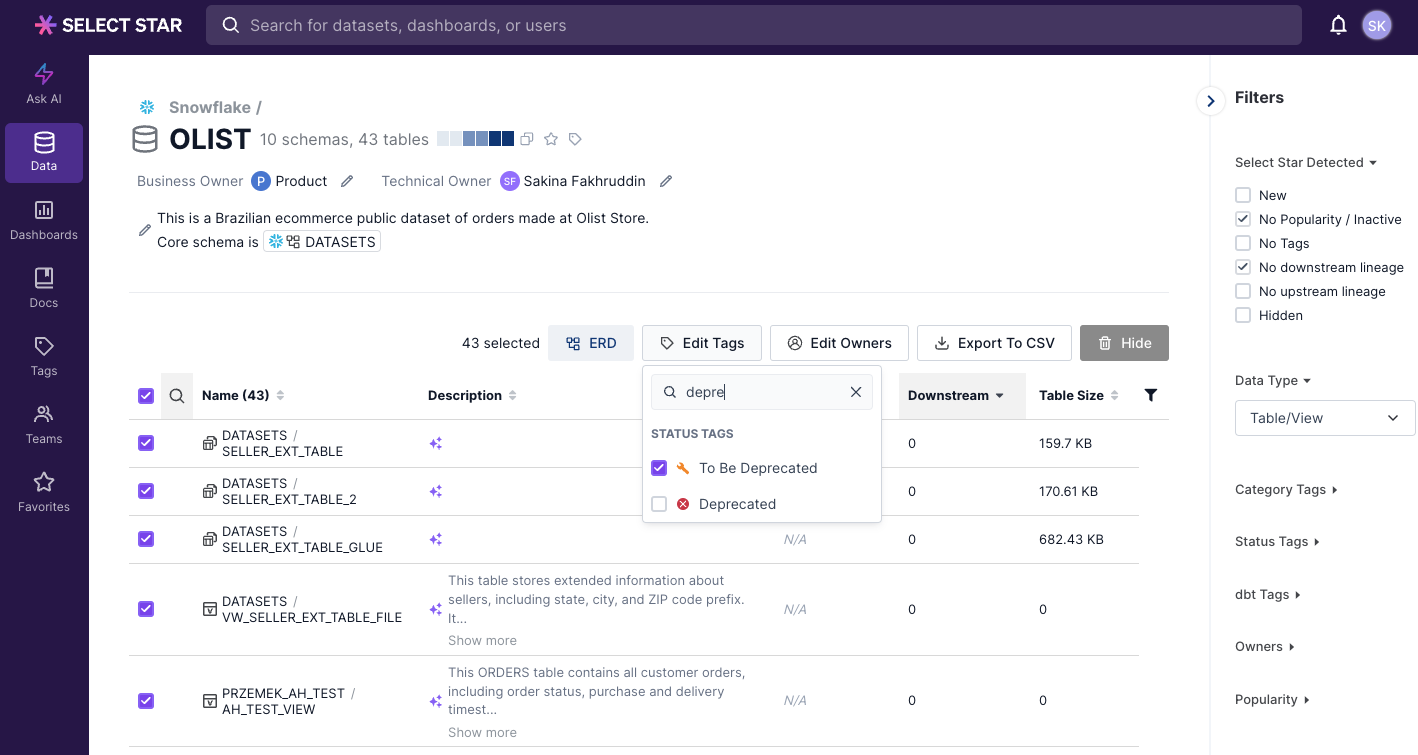Sort by the Table Size column
This screenshot has width=1418, height=755.
coord(1079,395)
